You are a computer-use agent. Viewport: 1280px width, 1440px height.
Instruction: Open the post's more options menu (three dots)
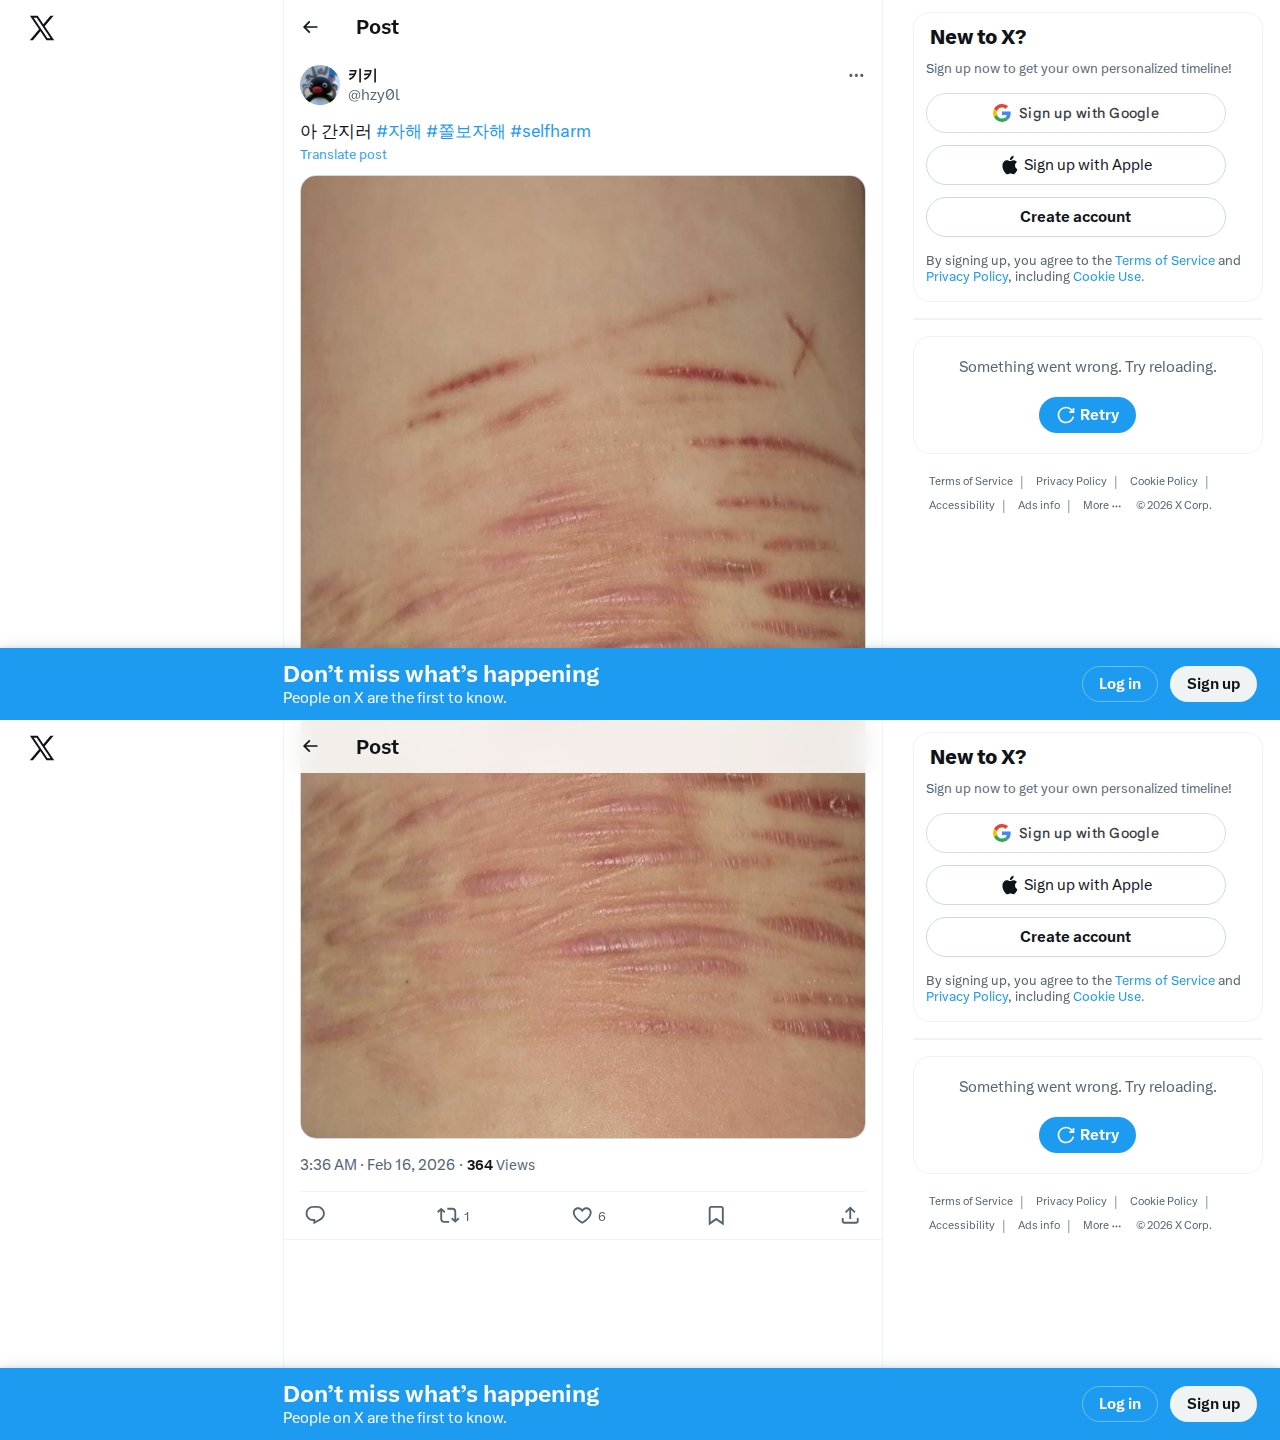[x=856, y=75]
